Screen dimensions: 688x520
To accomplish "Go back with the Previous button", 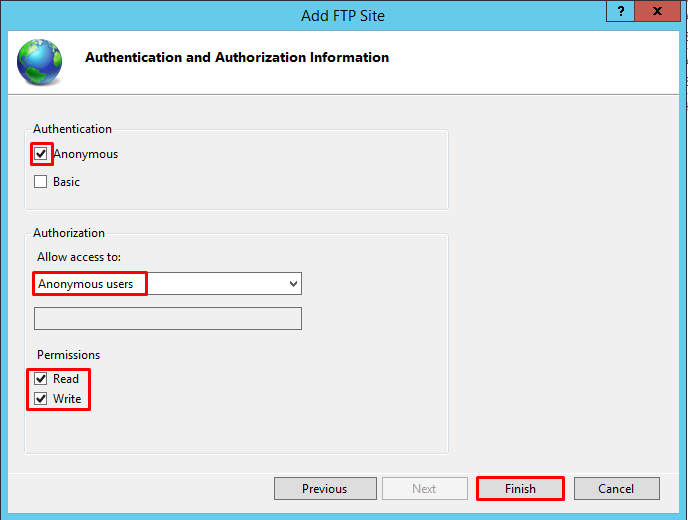I will click(x=325, y=489).
